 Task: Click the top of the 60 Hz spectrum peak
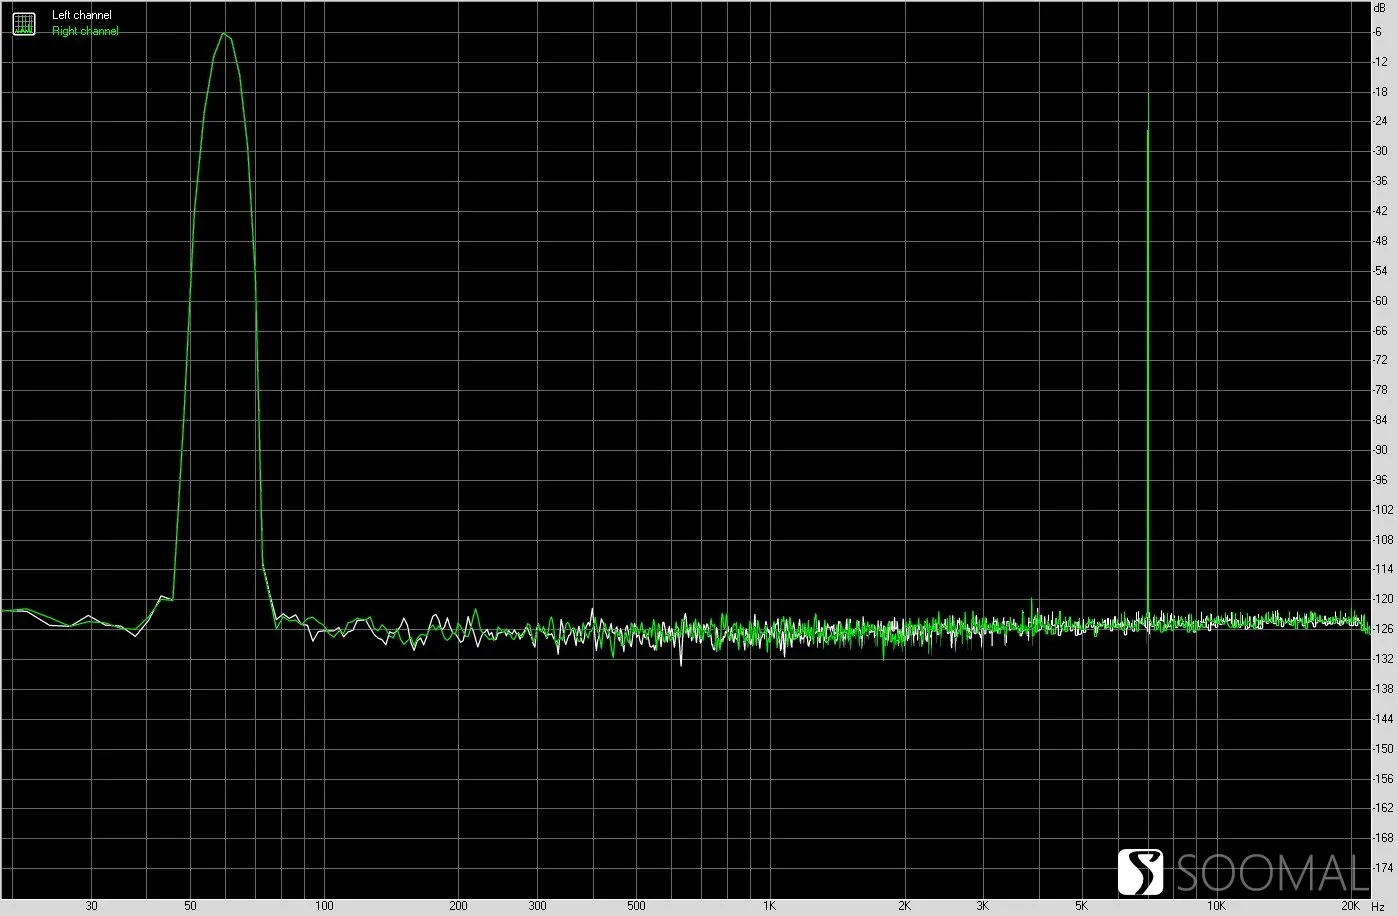coord(225,35)
